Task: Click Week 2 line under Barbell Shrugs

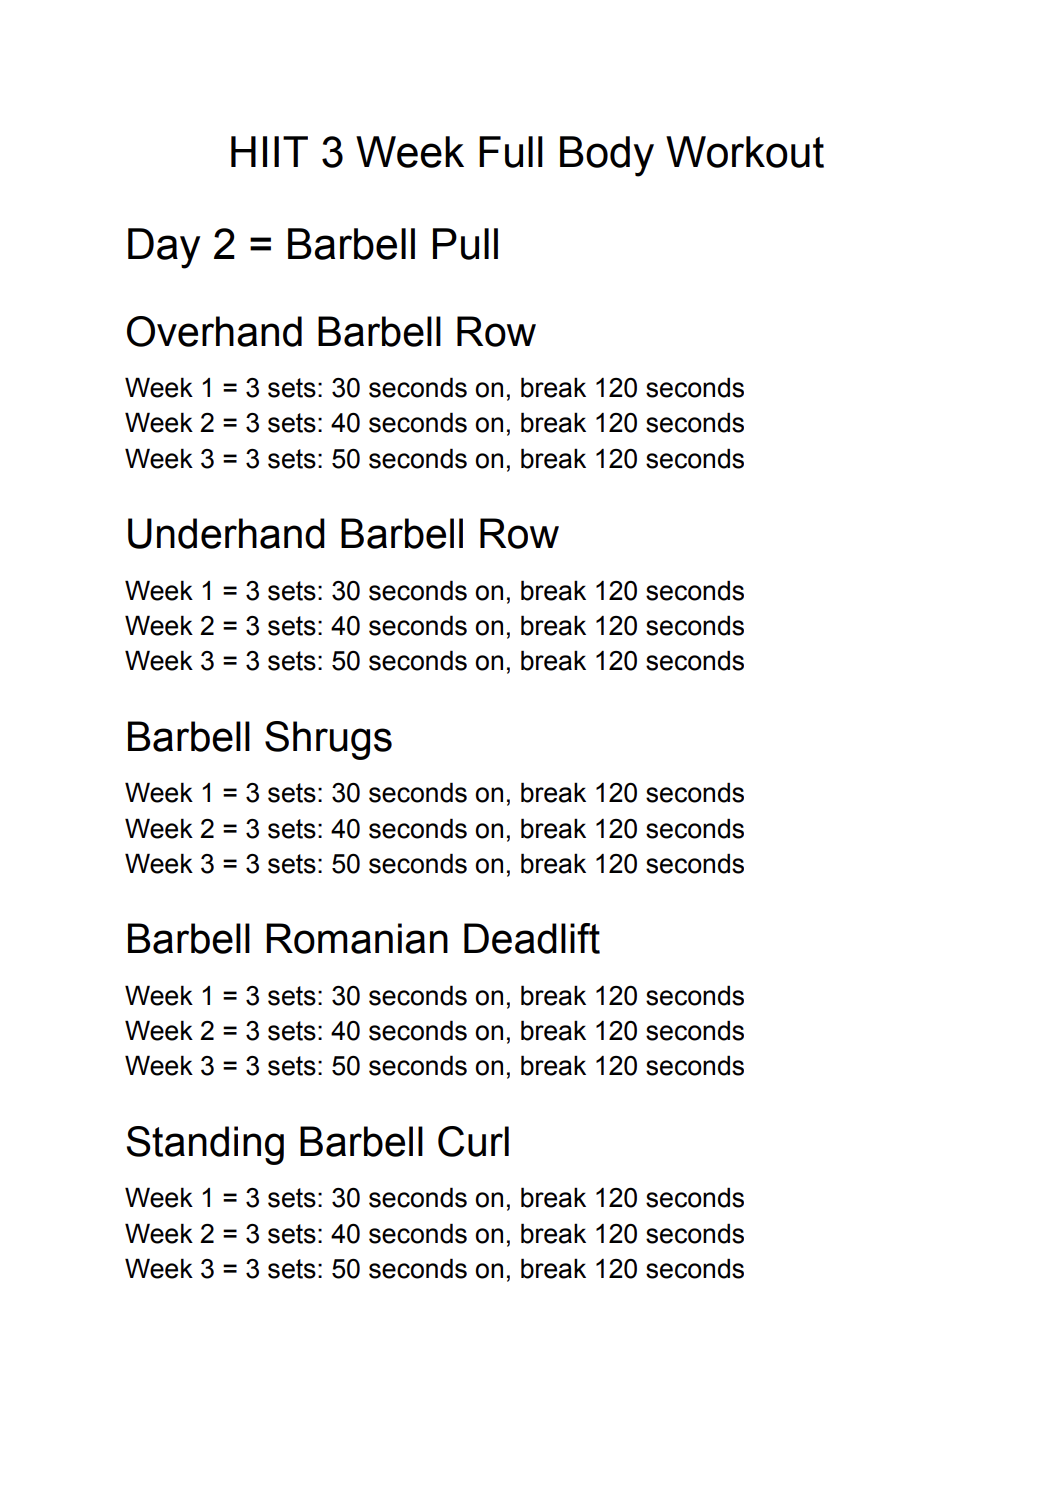Action: click(434, 829)
